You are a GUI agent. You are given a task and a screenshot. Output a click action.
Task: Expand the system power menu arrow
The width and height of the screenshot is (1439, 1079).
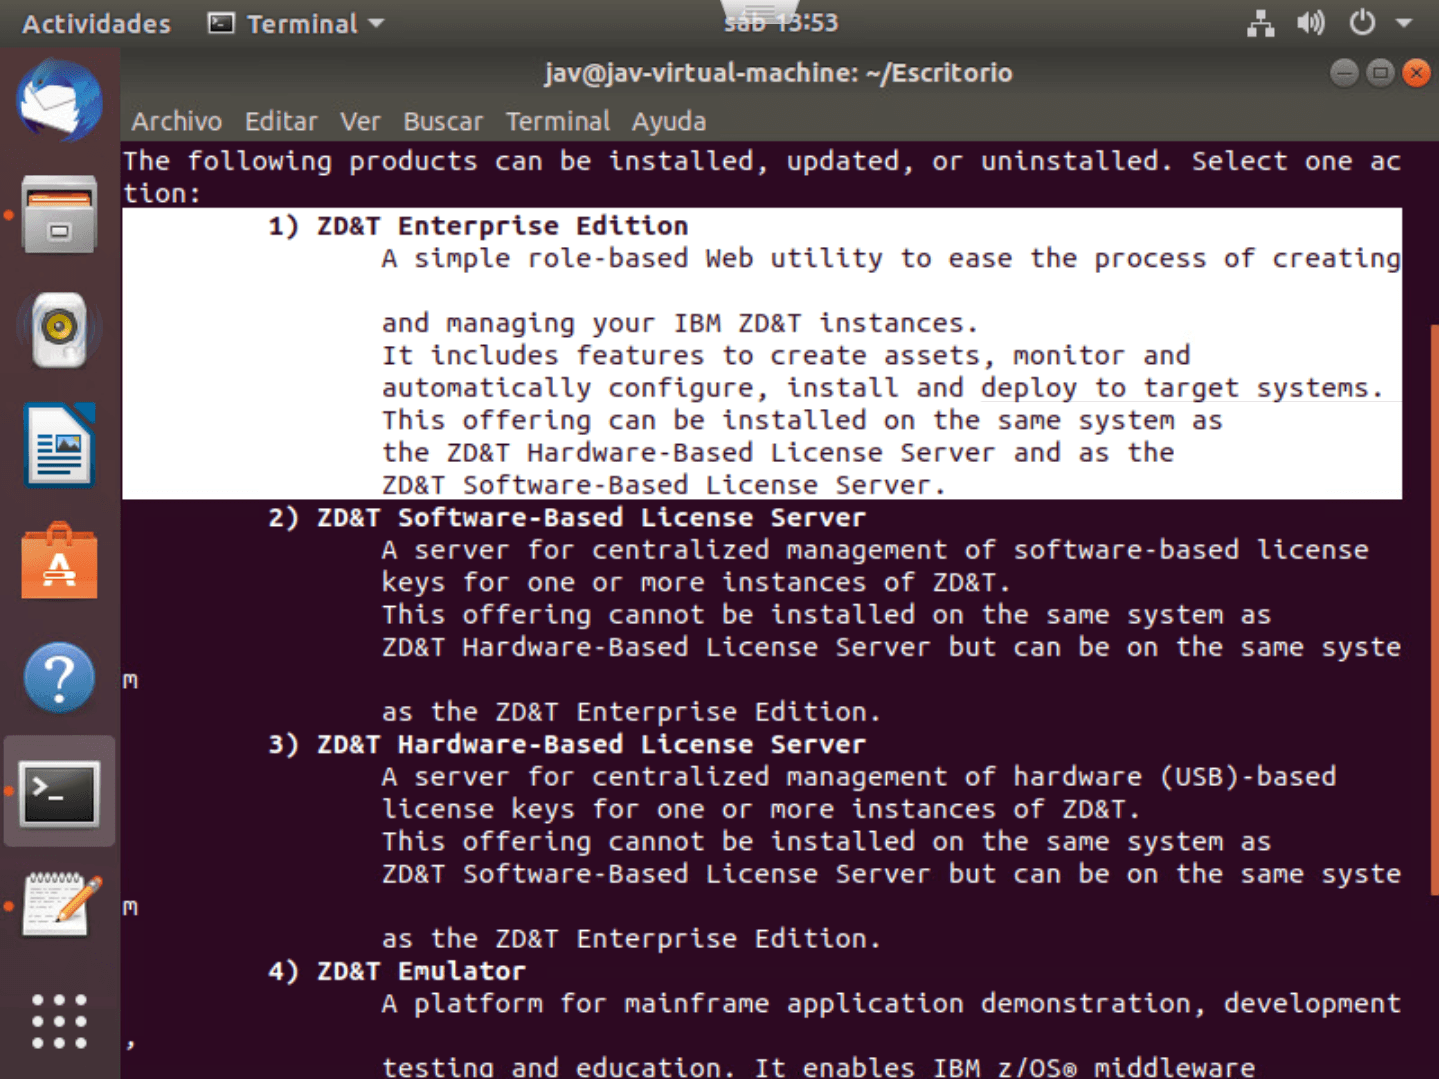[x=1404, y=23]
